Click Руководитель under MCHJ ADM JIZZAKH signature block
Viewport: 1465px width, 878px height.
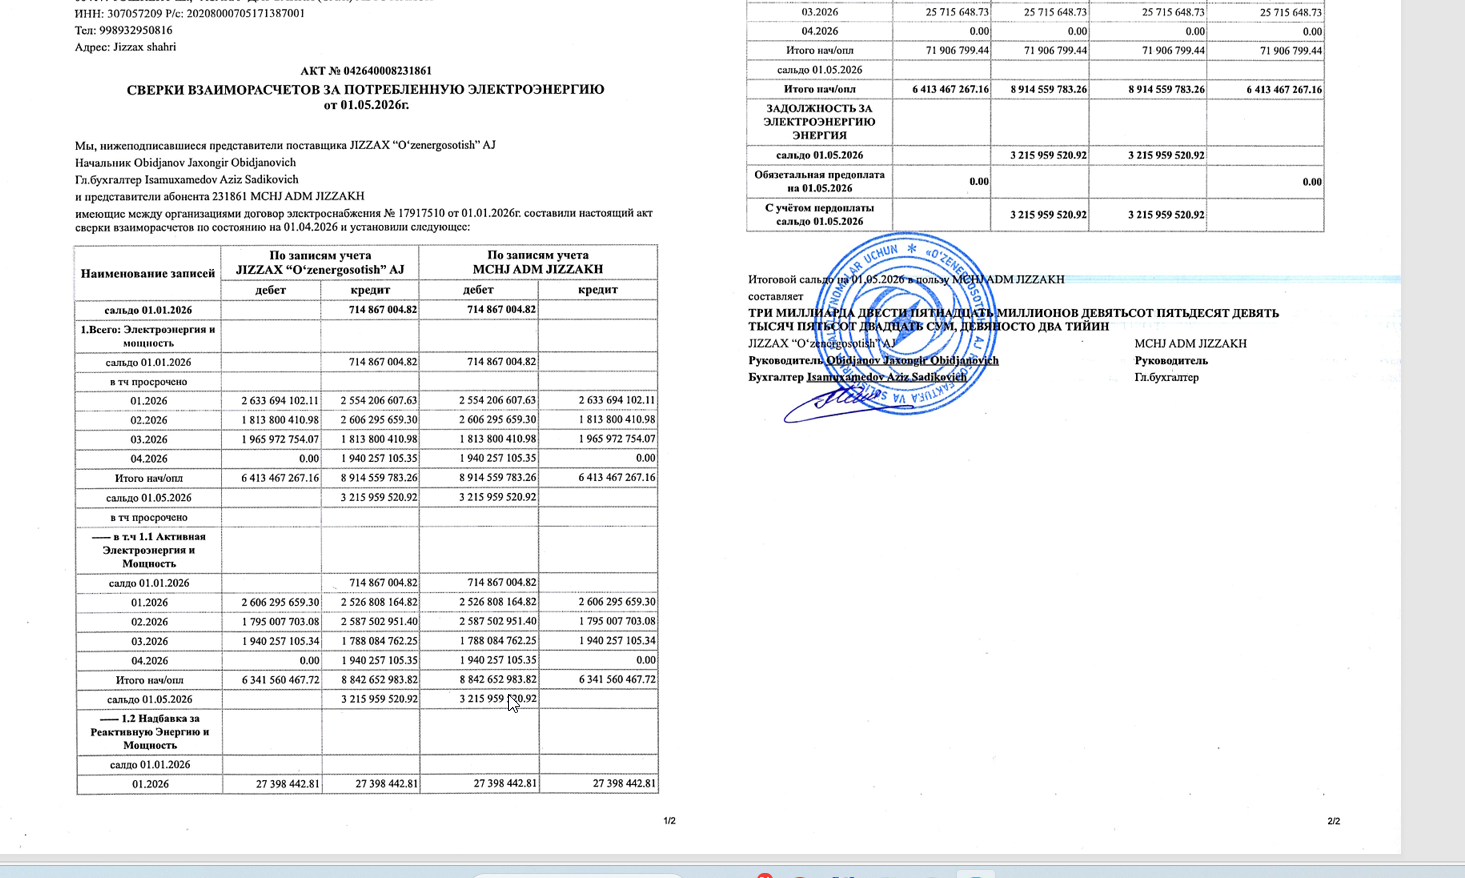point(1171,361)
